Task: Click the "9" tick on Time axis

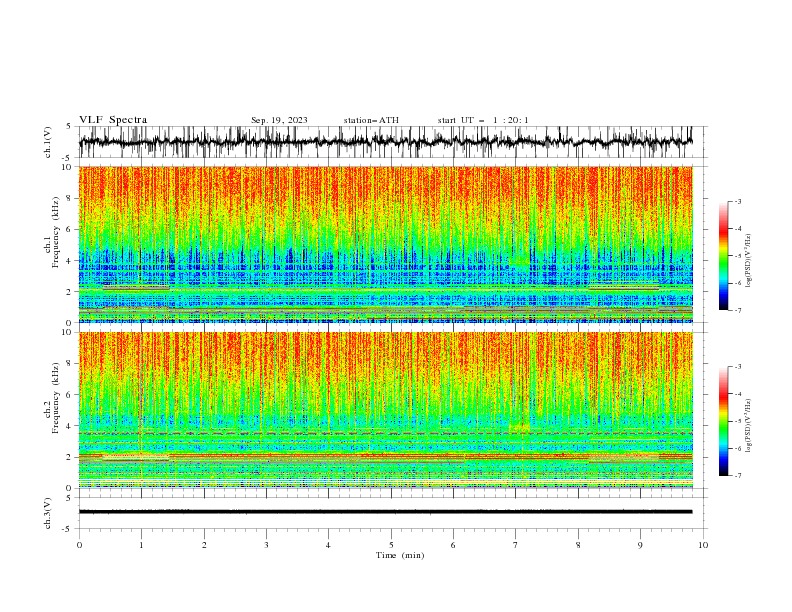Action: 640,545
